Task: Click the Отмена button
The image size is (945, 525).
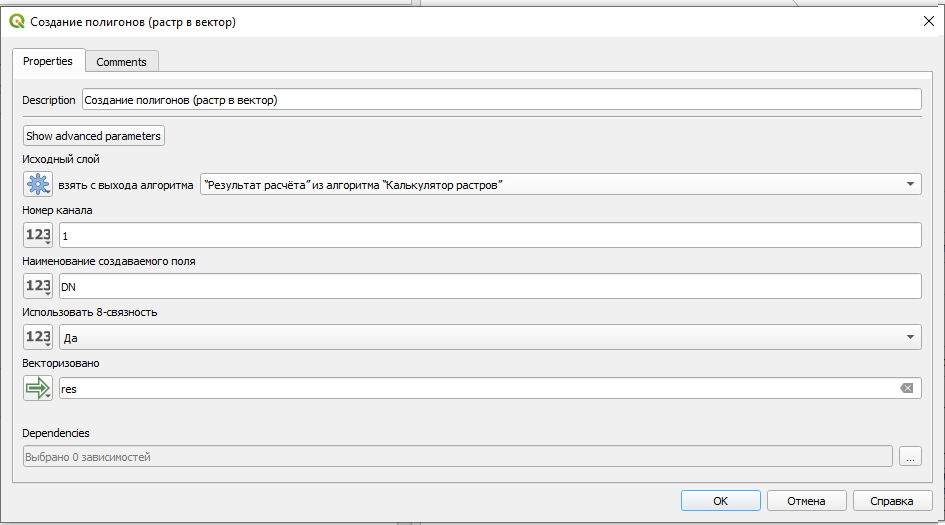Action: pyautogui.click(x=806, y=500)
